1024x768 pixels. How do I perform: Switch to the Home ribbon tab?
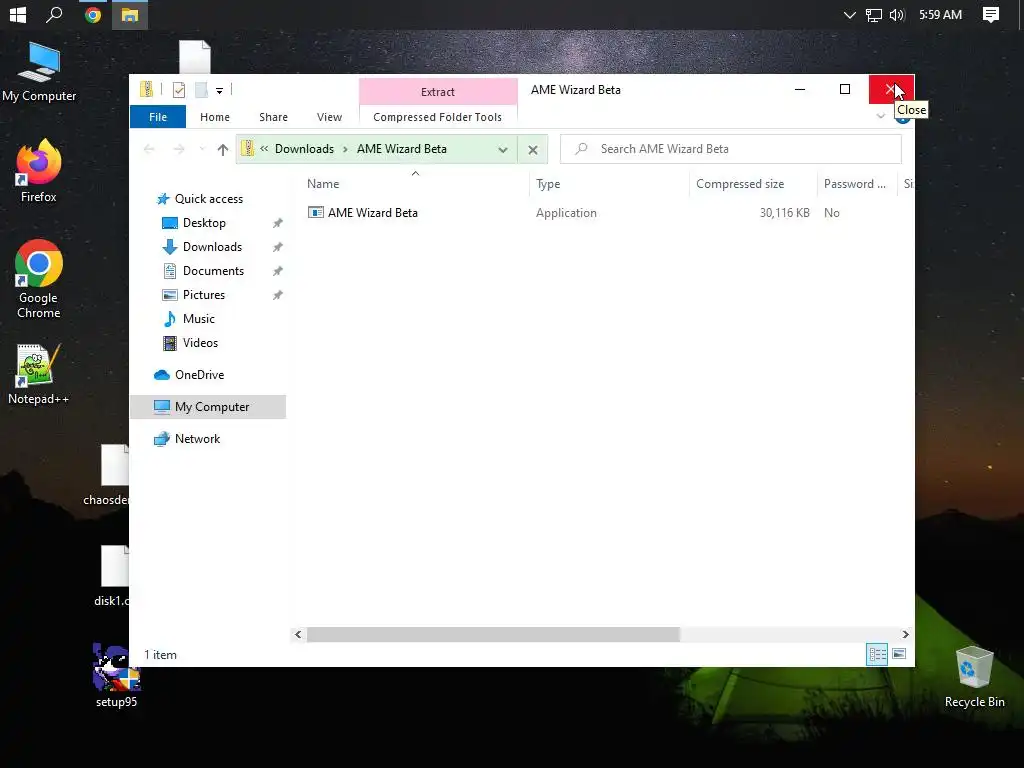[x=215, y=117]
